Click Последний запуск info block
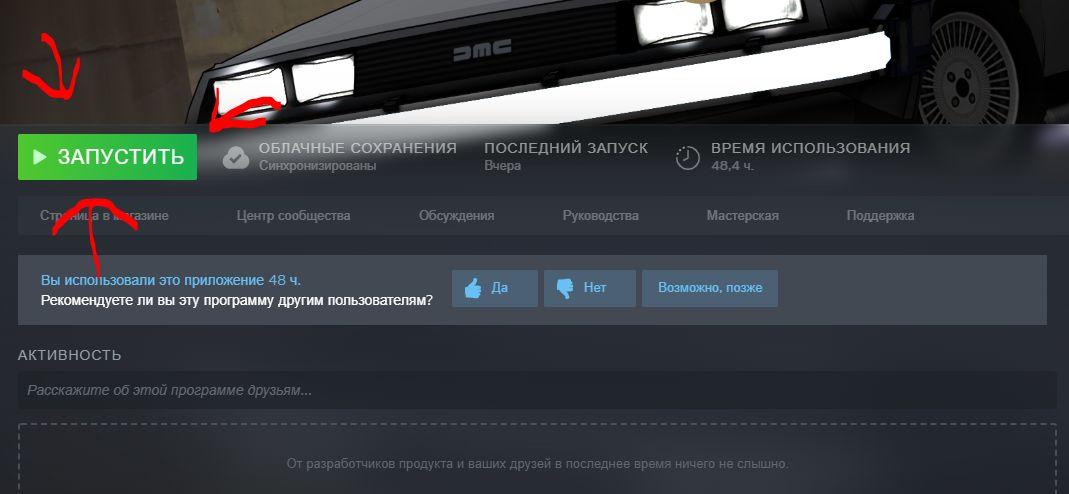This screenshot has width=1069, height=494. (566, 156)
